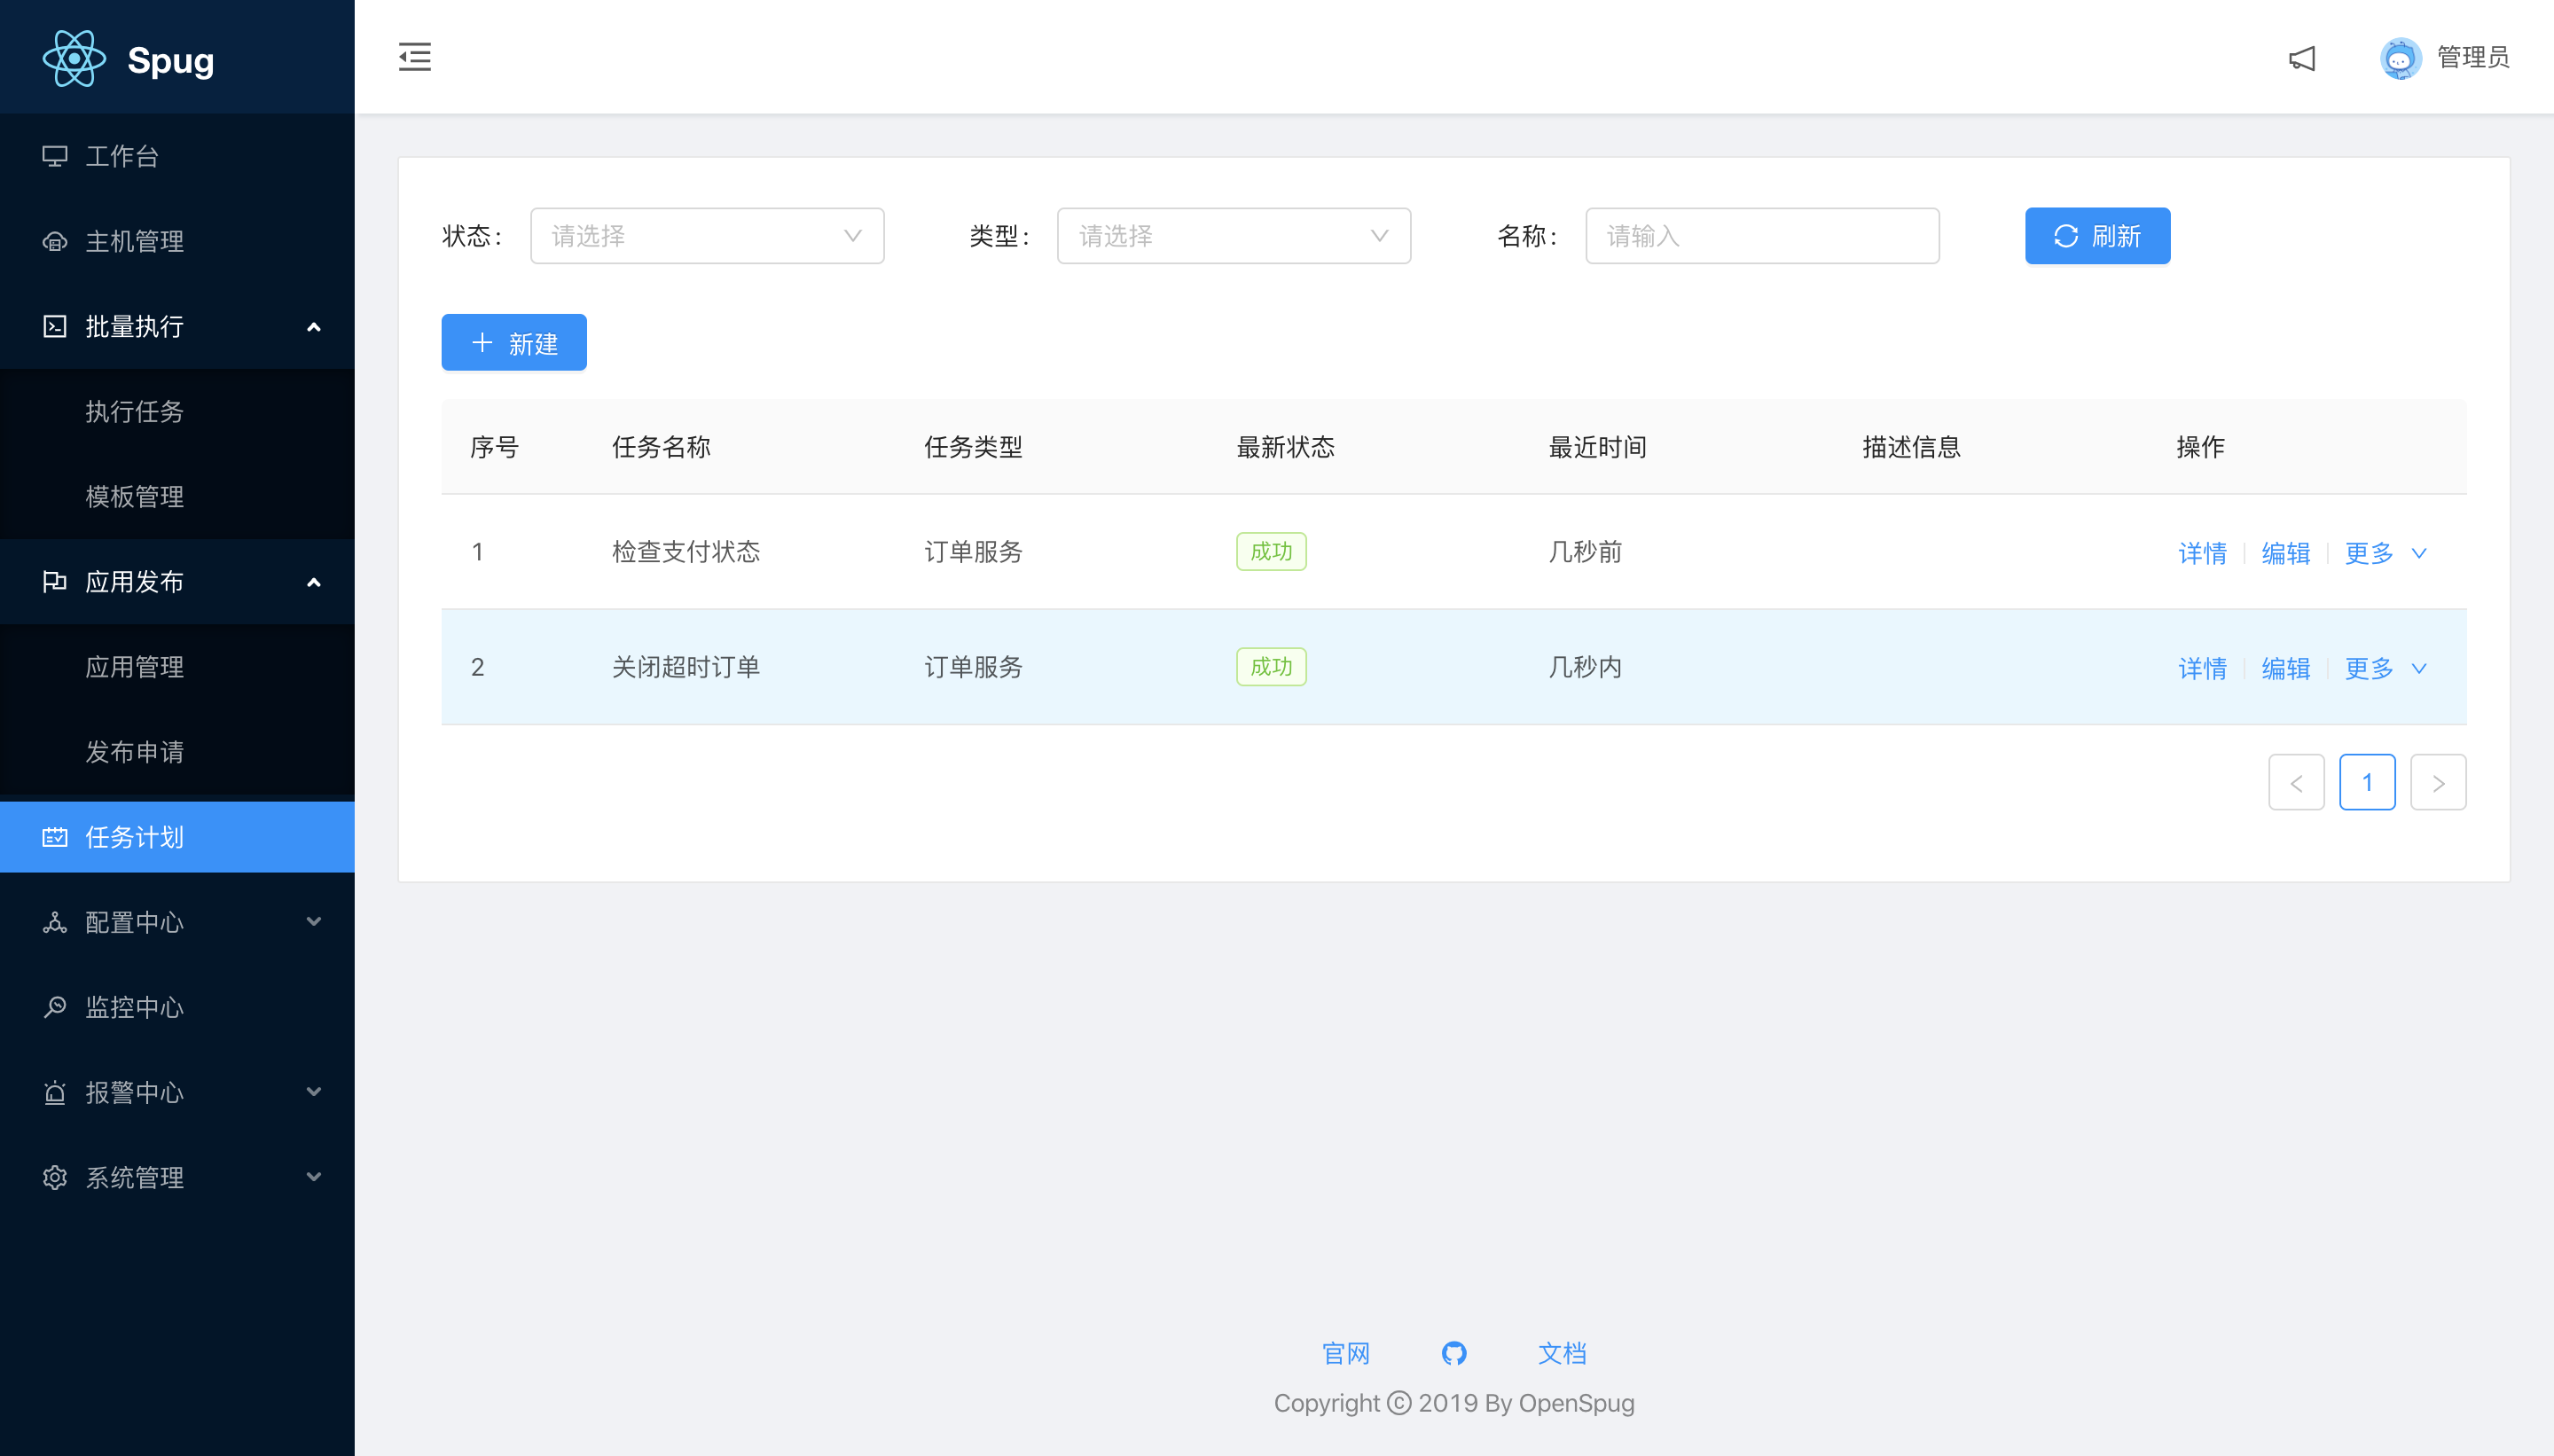Collapse the sidebar with the menu fold icon
The width and height of the screenshot is (2554, 1456).
click(414, 57)
